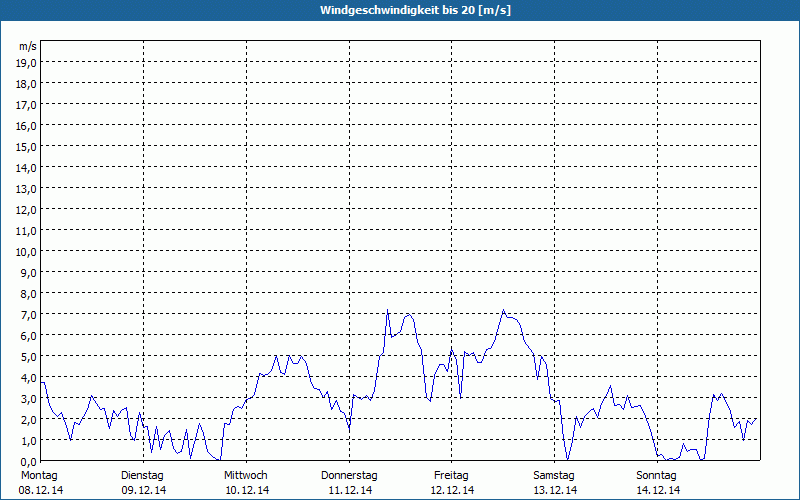Click the wind speed peak on Freitag afternoon near 7 m/s

(x=504, y=310)
